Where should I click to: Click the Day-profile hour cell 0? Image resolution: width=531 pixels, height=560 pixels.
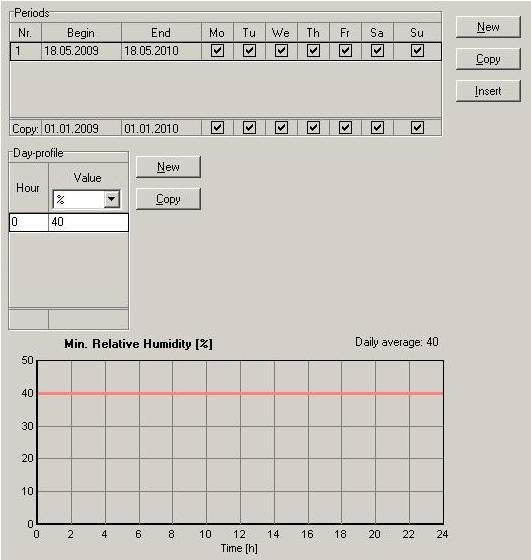click(29, 222)
